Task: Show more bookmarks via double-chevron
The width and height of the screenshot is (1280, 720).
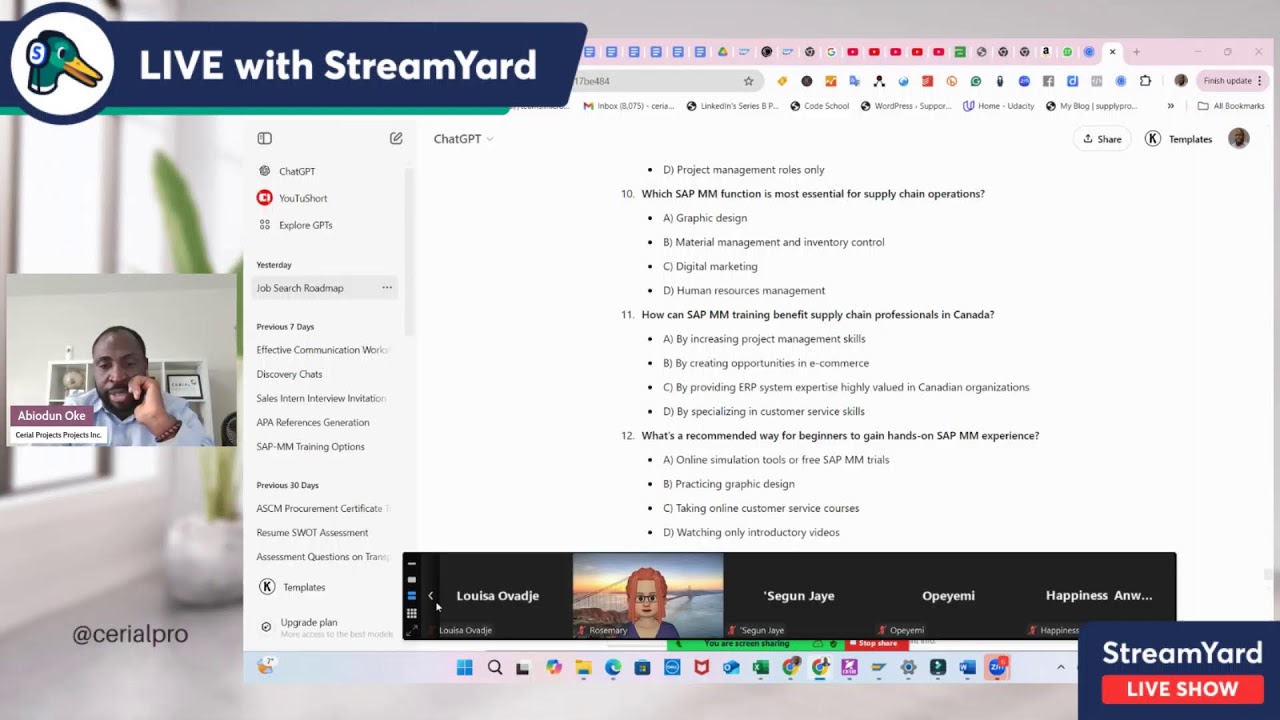Action: click(x=1171, y=106)
